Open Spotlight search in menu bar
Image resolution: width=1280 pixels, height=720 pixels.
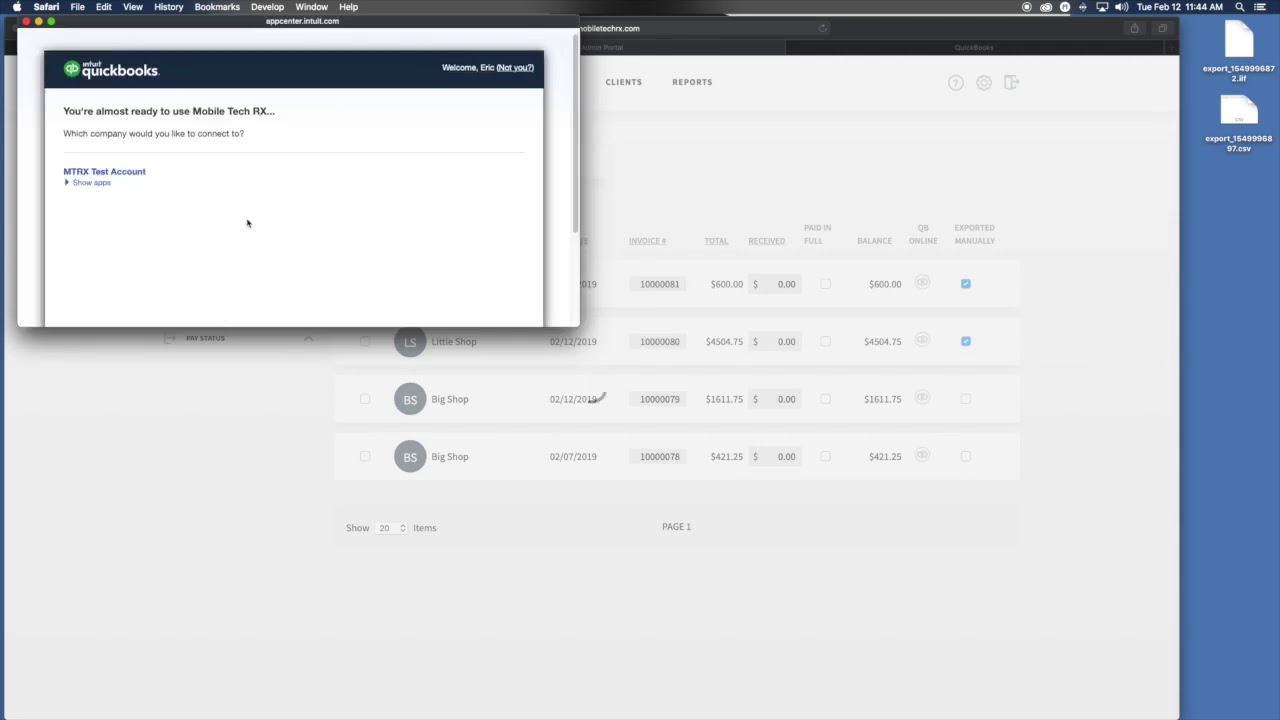point(1240,7)
